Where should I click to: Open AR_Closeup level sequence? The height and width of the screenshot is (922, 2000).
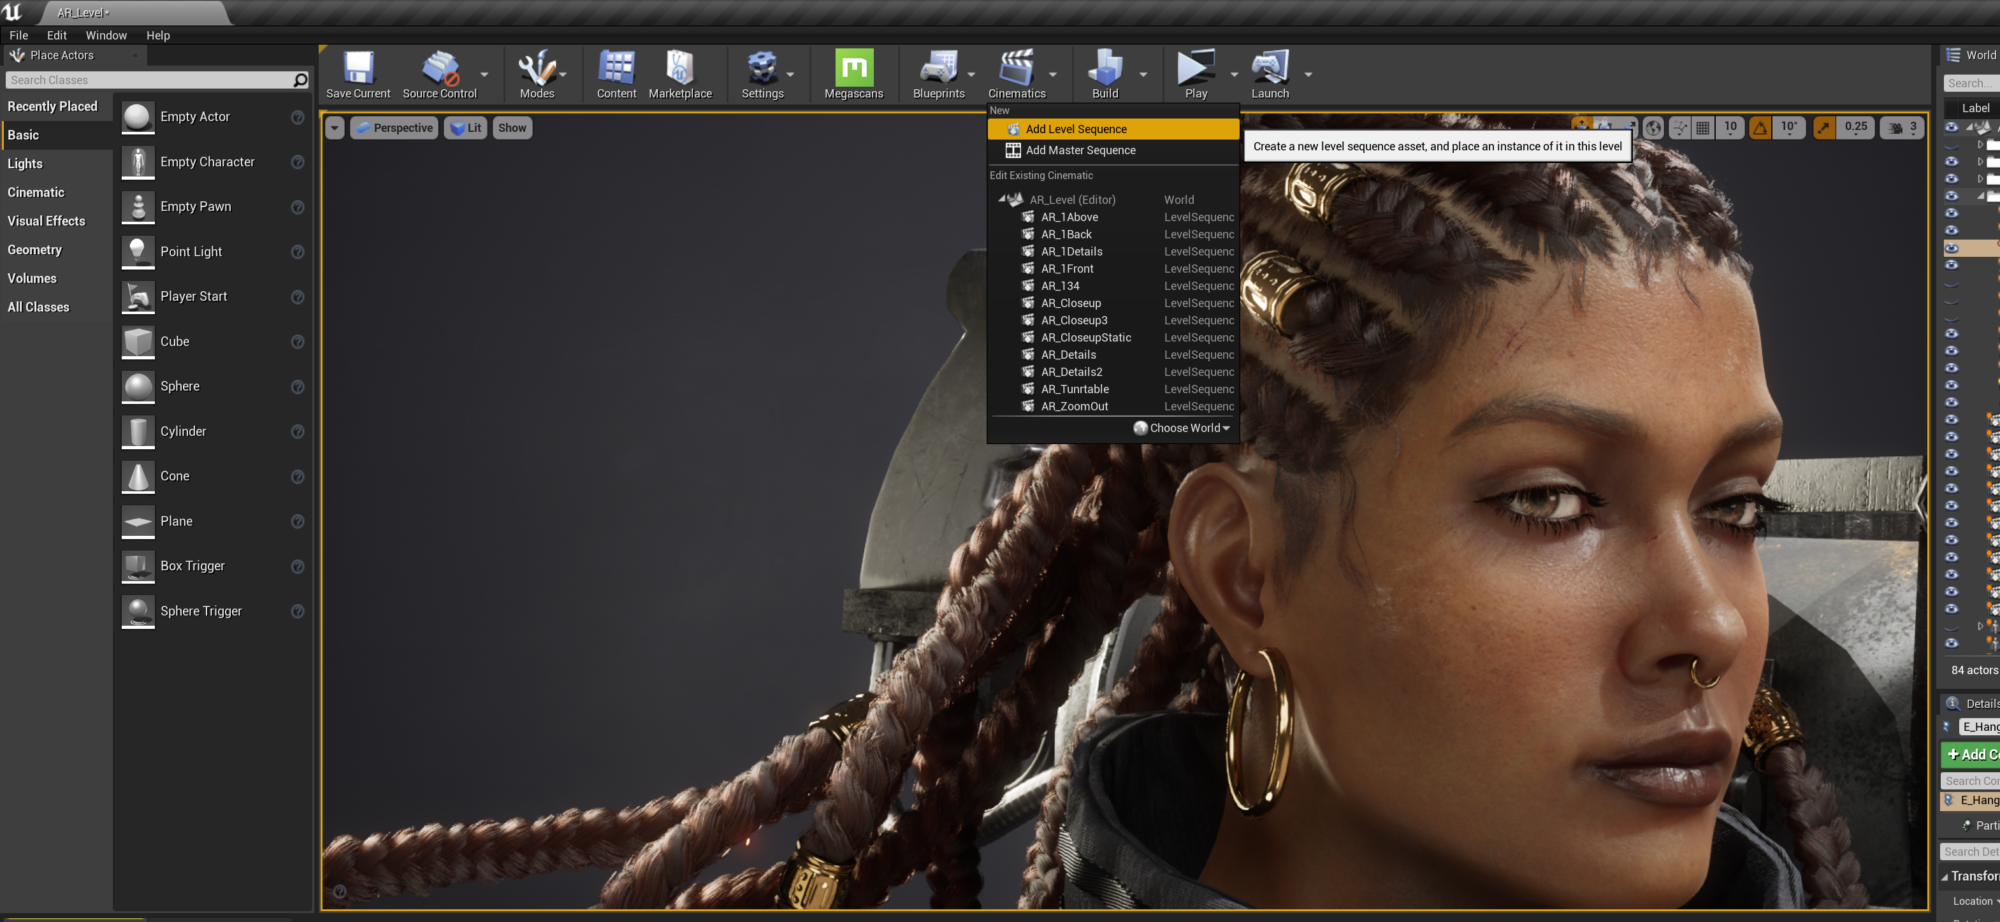tap(1071, 302)
